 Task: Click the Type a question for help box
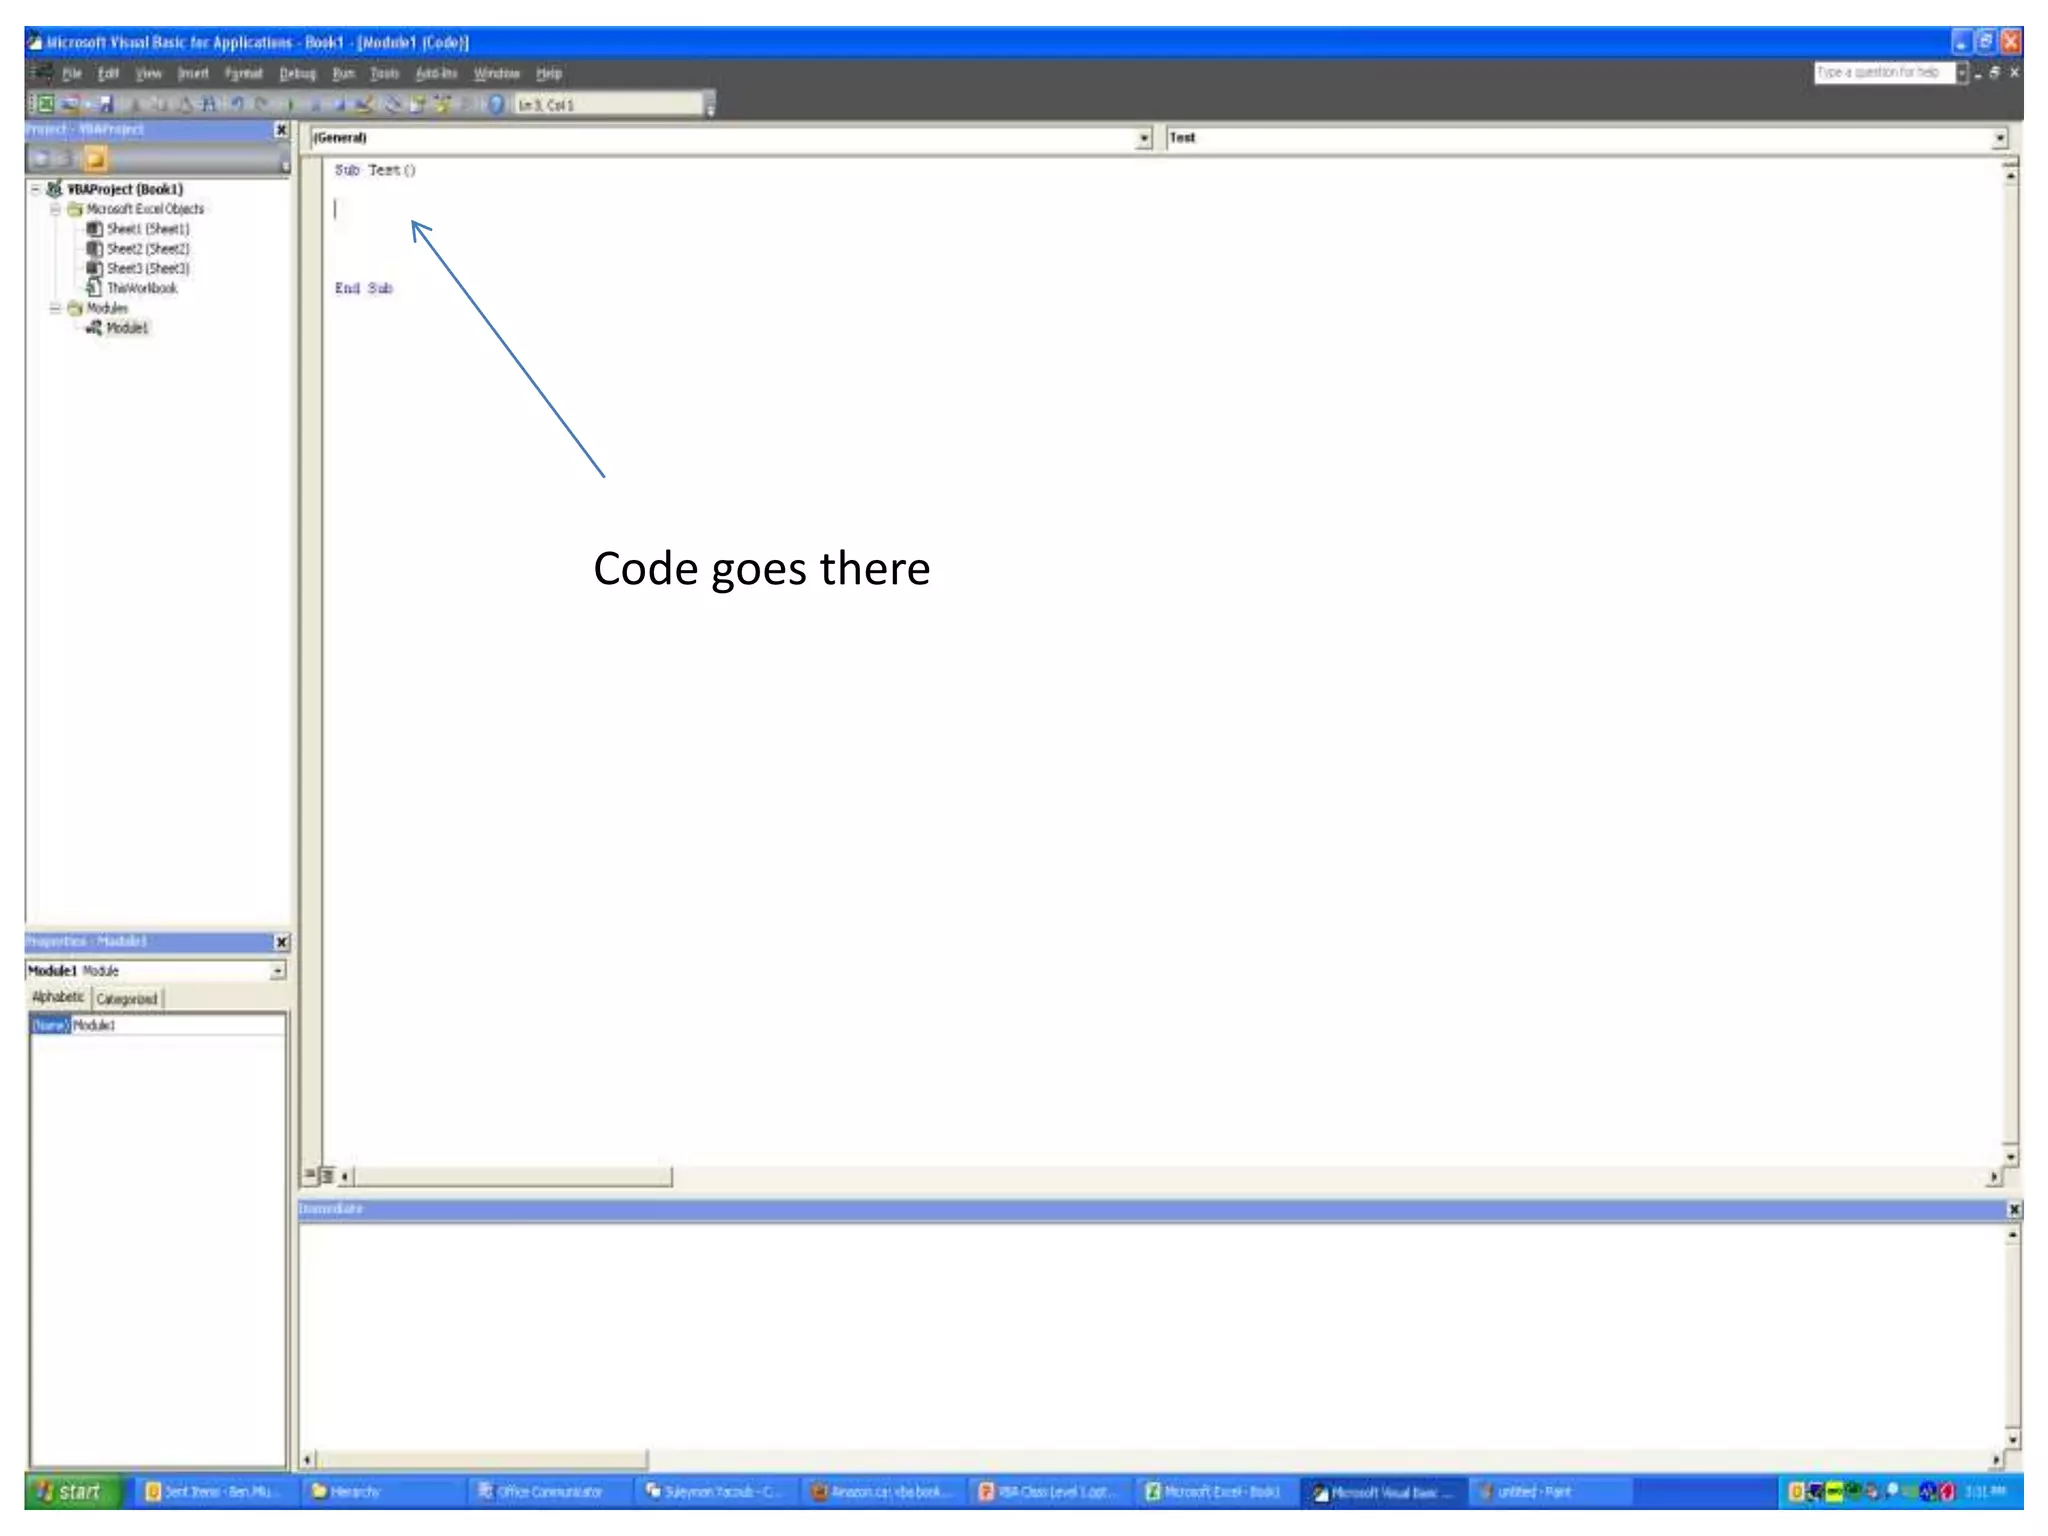tap(1884, 73)
